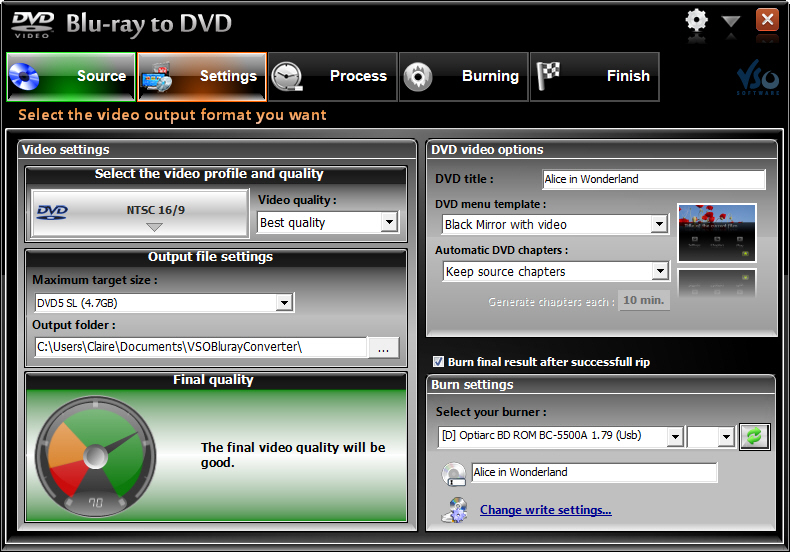This screenshot has width=790, height=552.
Task: Expand the Automatic DVD chapters dropdown
Action: pyautogui.click(x=659, y=272)
